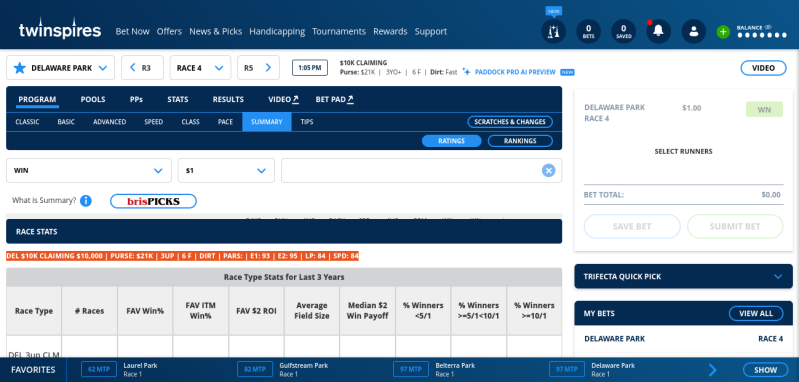The width and height of the screenshot is (799, 382).
Task: Toggle balance visibility eye icon
Action: (768, 28)
